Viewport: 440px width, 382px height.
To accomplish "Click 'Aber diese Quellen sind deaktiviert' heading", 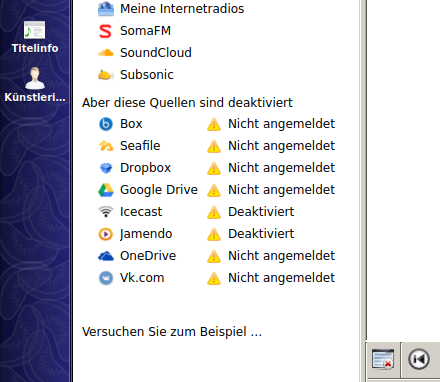I will click(x=187, y=103).
